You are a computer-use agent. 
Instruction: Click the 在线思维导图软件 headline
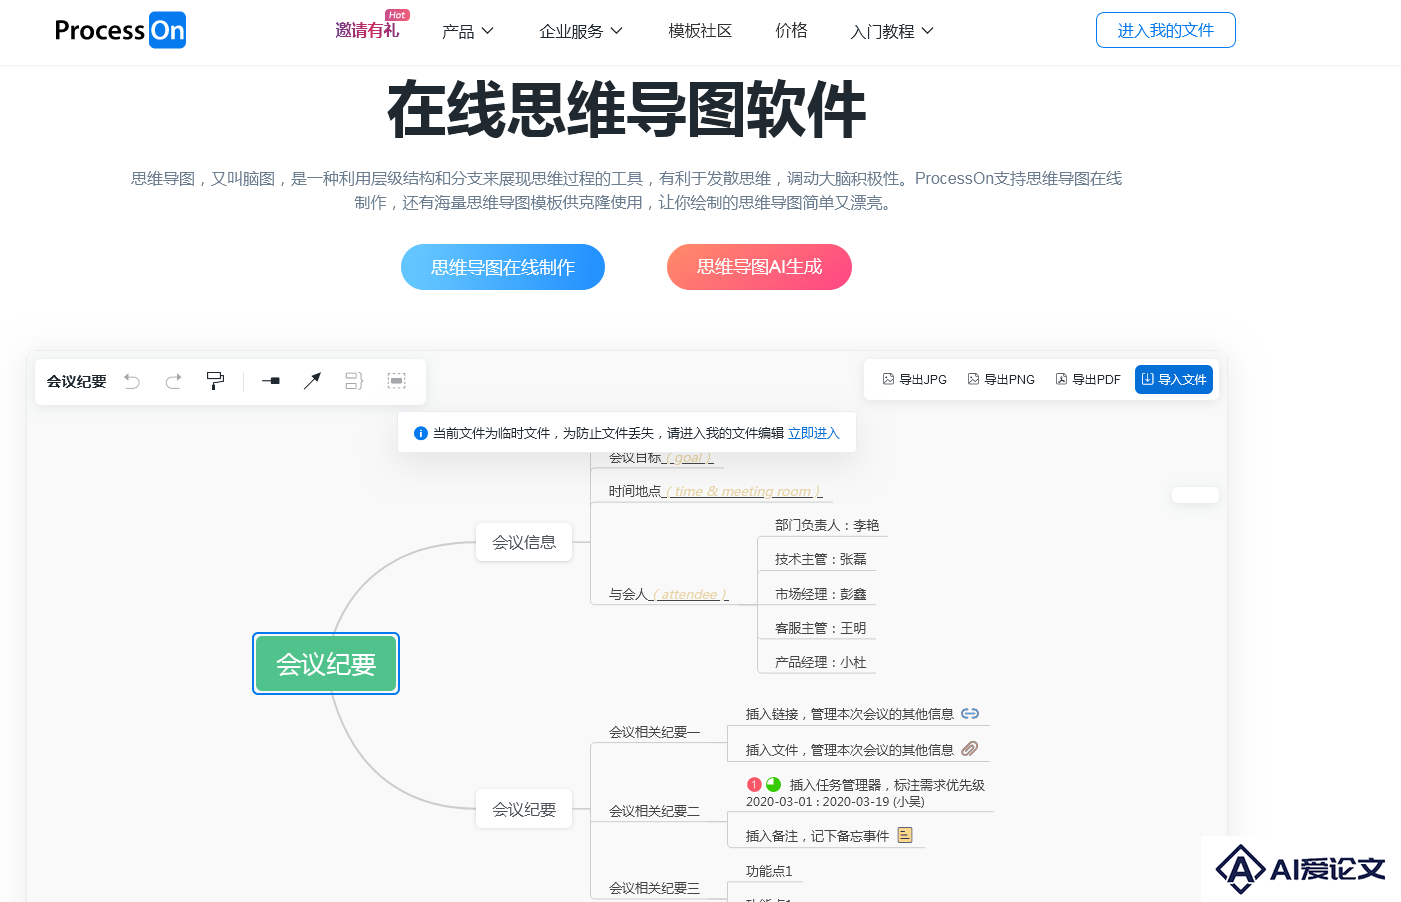(x=627, y=110)
